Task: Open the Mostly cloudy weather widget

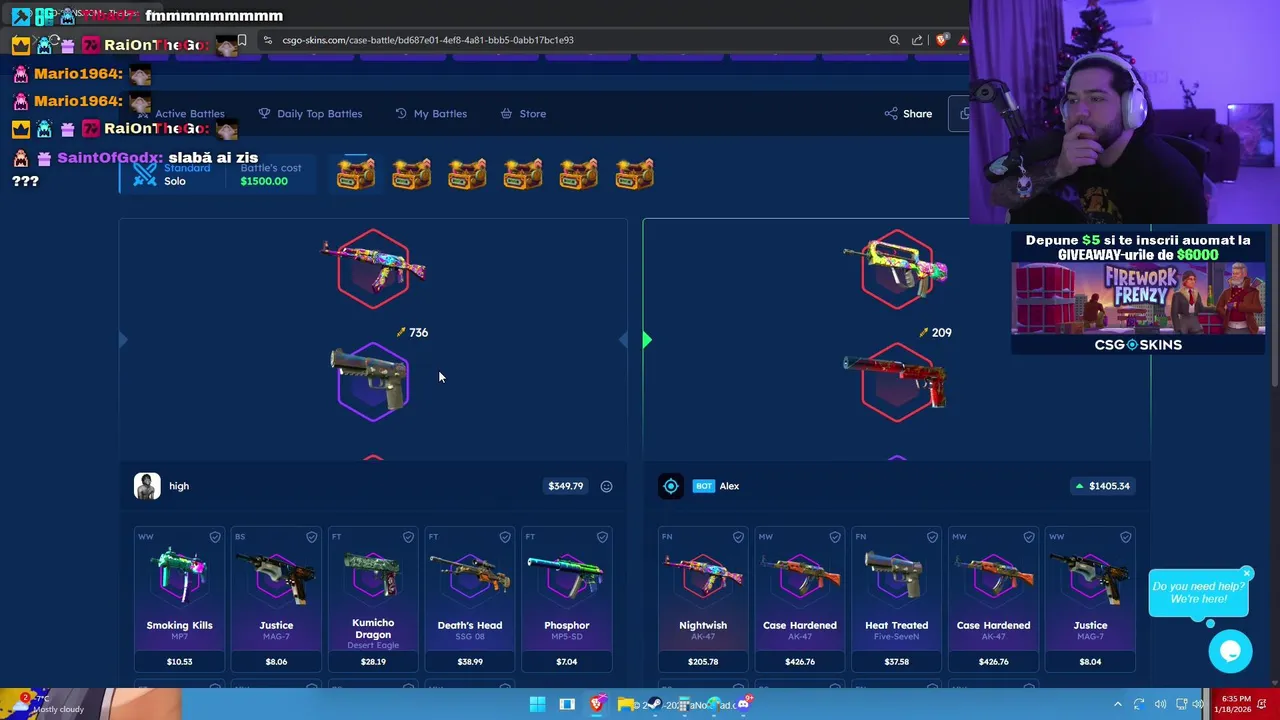Action: tap(48, 704)
